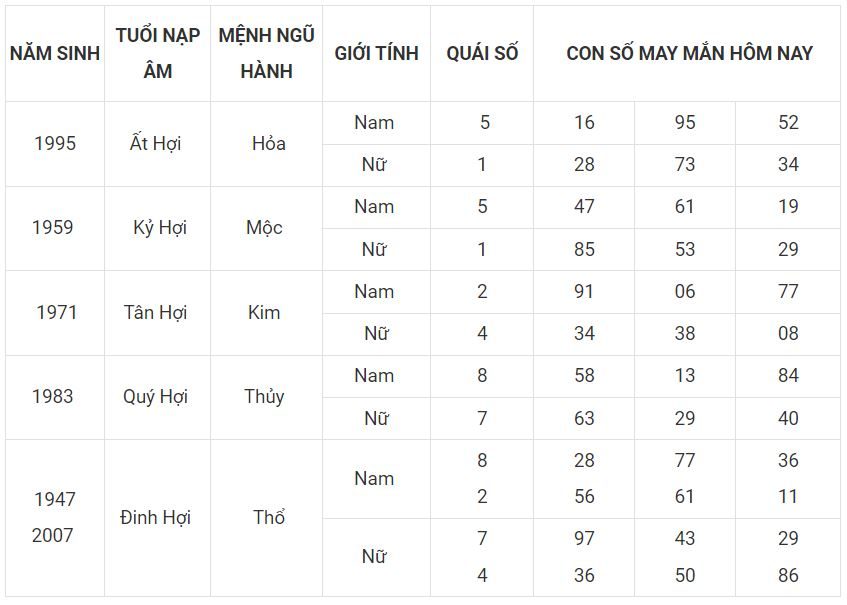
Task: Select the Thổ element cell
Action: 269,517
